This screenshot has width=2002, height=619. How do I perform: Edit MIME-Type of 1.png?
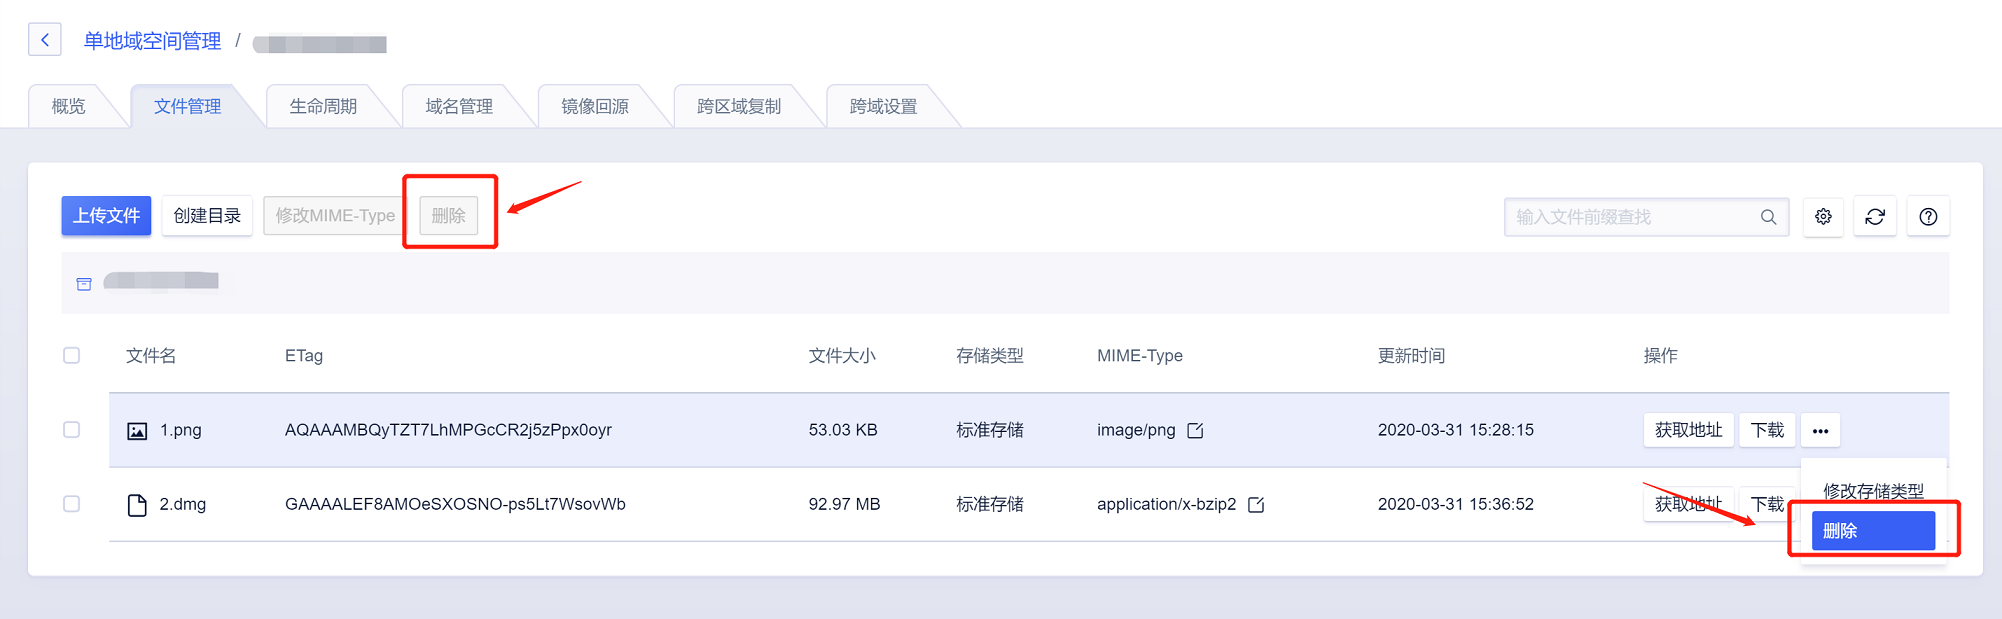1195,431
